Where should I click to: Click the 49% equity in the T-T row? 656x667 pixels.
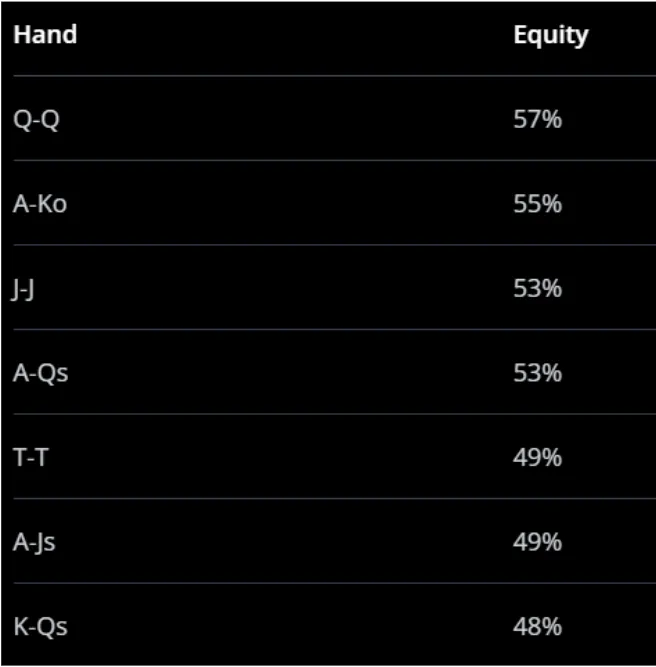pos(537,458)
